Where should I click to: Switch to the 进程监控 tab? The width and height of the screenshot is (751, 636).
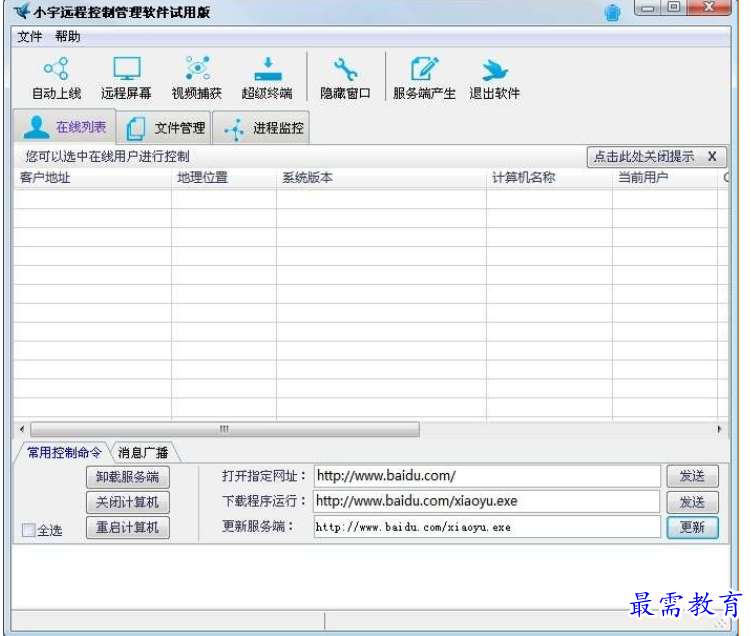pyautogui.click(x=262, y=128)
